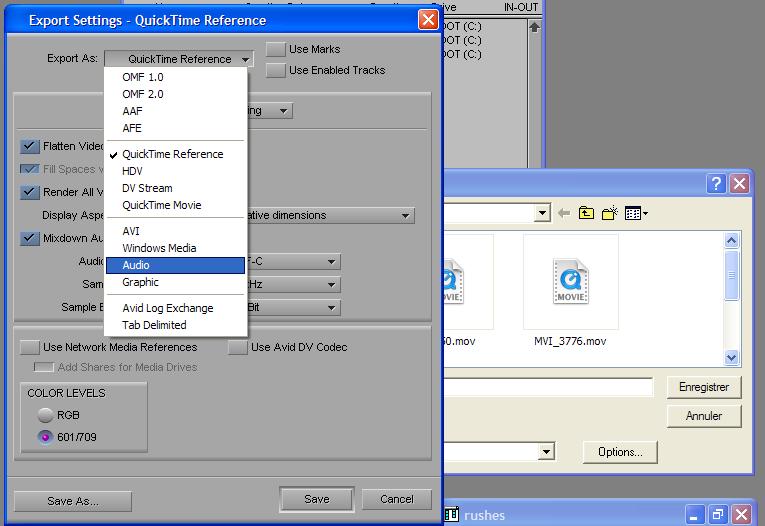
Task: Open the sample rate Hz dropdown
Action: [294, 284]
